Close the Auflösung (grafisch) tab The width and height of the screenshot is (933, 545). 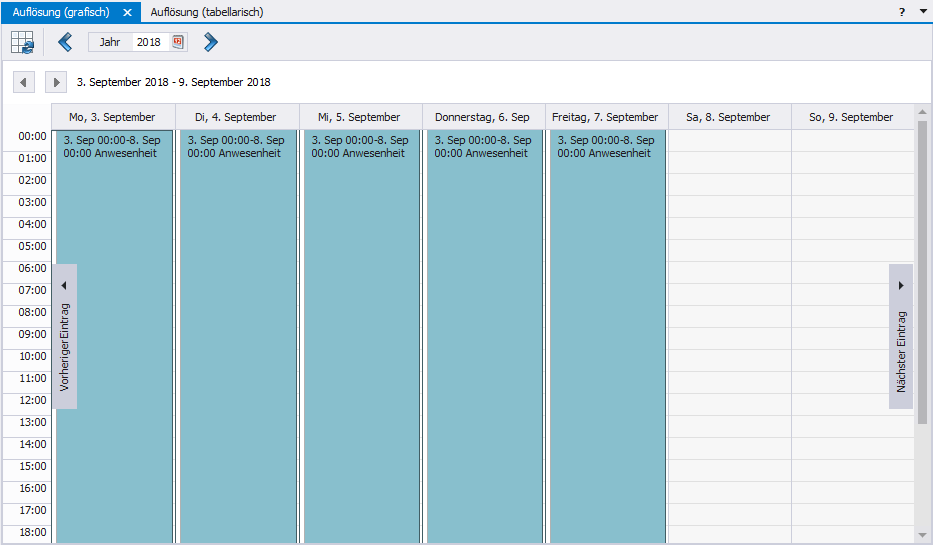[127, 12]
